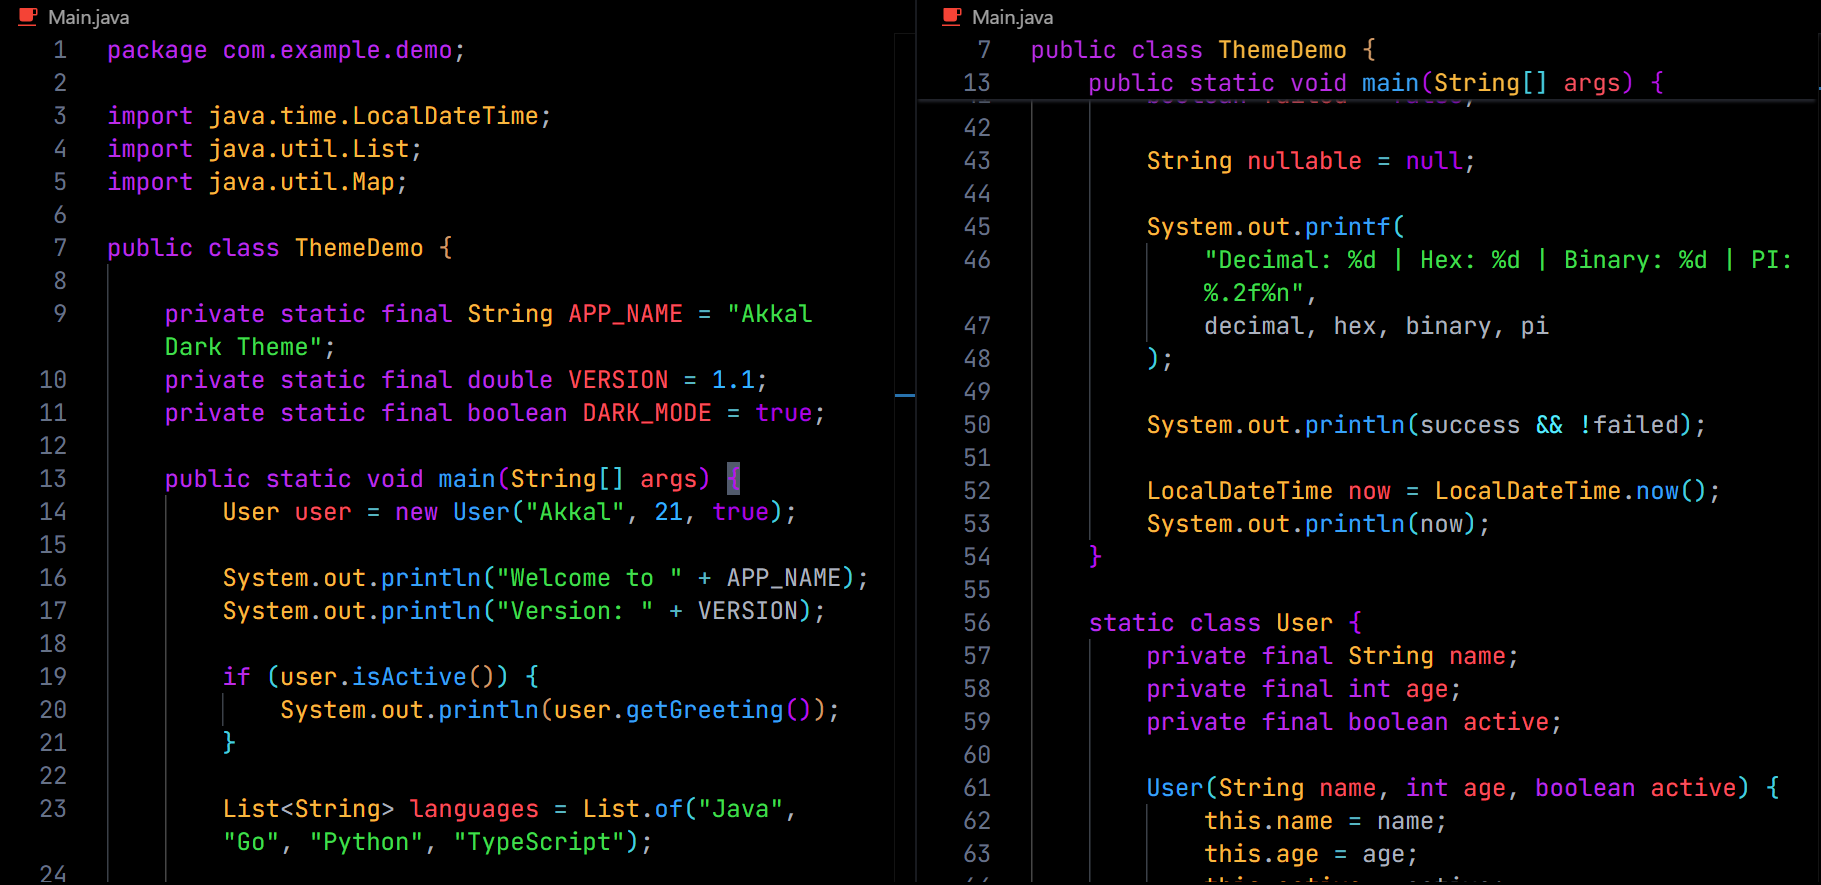Select the Main.java tab above the package line

(x=75, y=17)
